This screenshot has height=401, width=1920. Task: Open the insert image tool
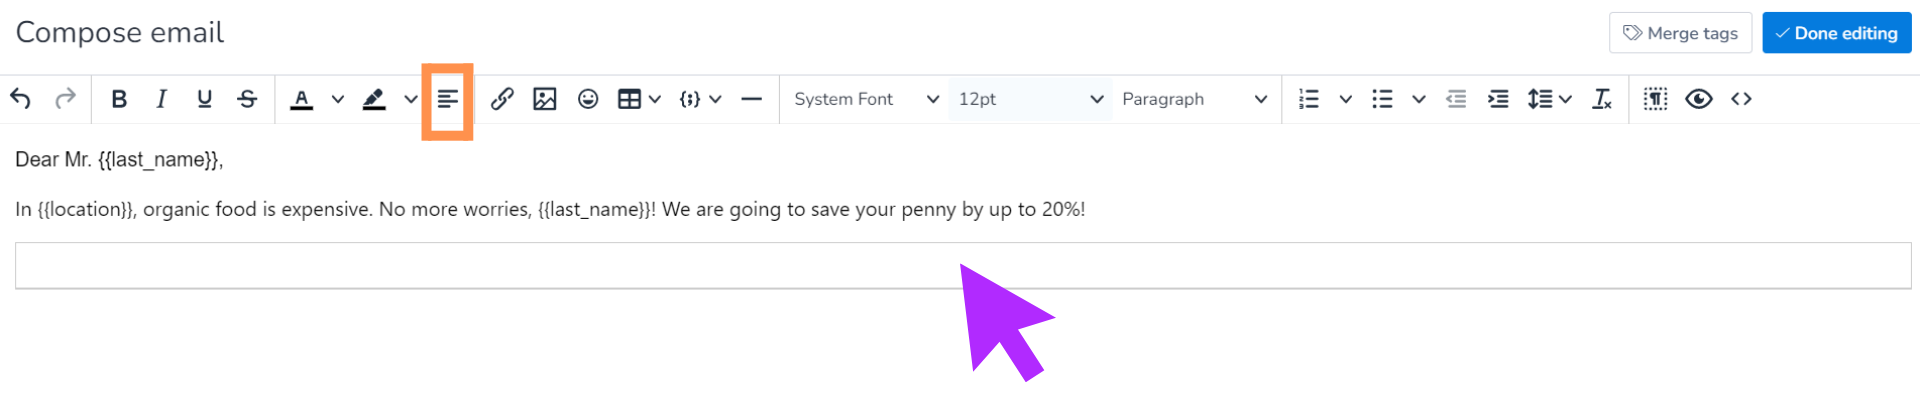(x=545, y=99)
